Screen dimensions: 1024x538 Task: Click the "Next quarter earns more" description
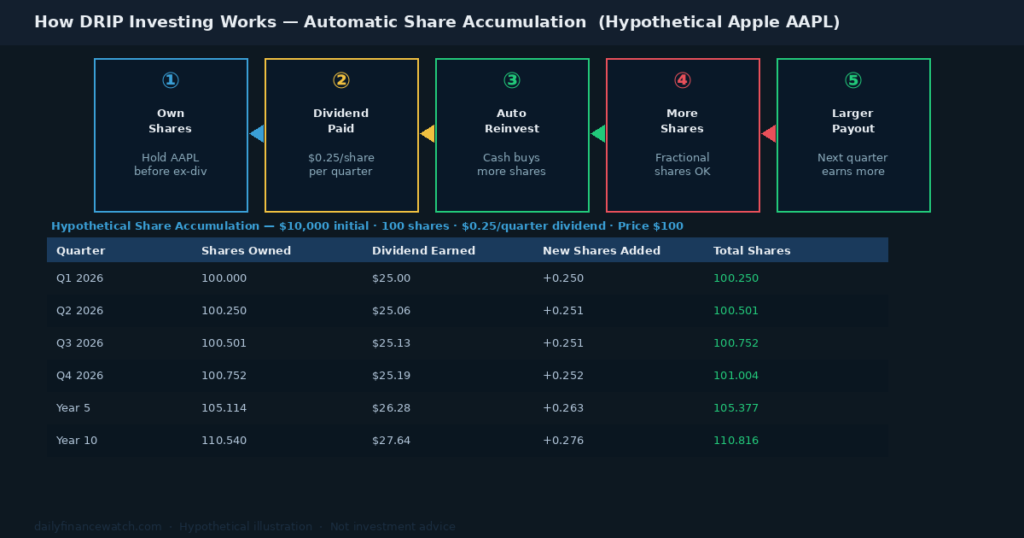(x=853, y=165)
